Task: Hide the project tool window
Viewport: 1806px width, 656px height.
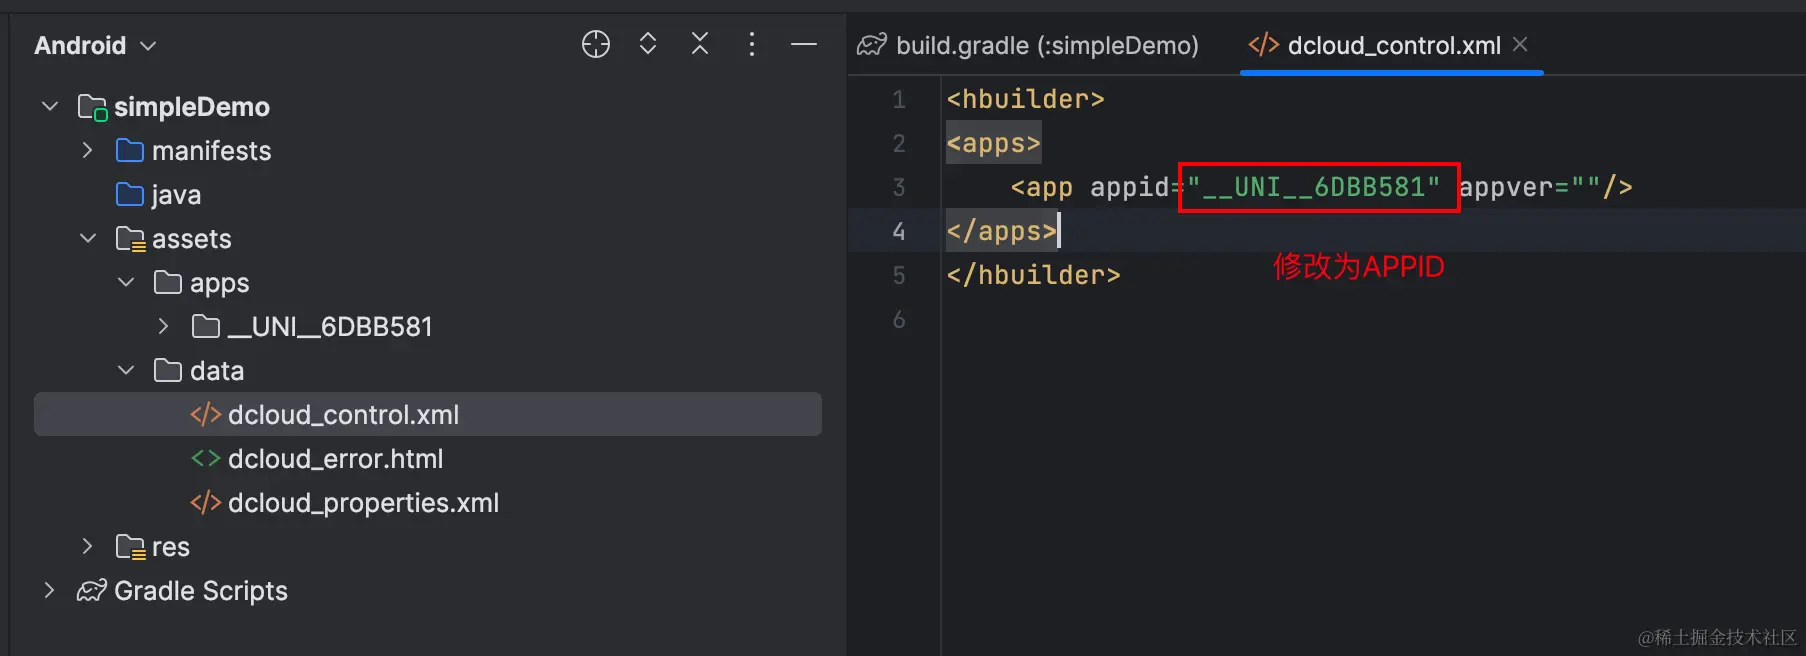Action: point(804,44)
